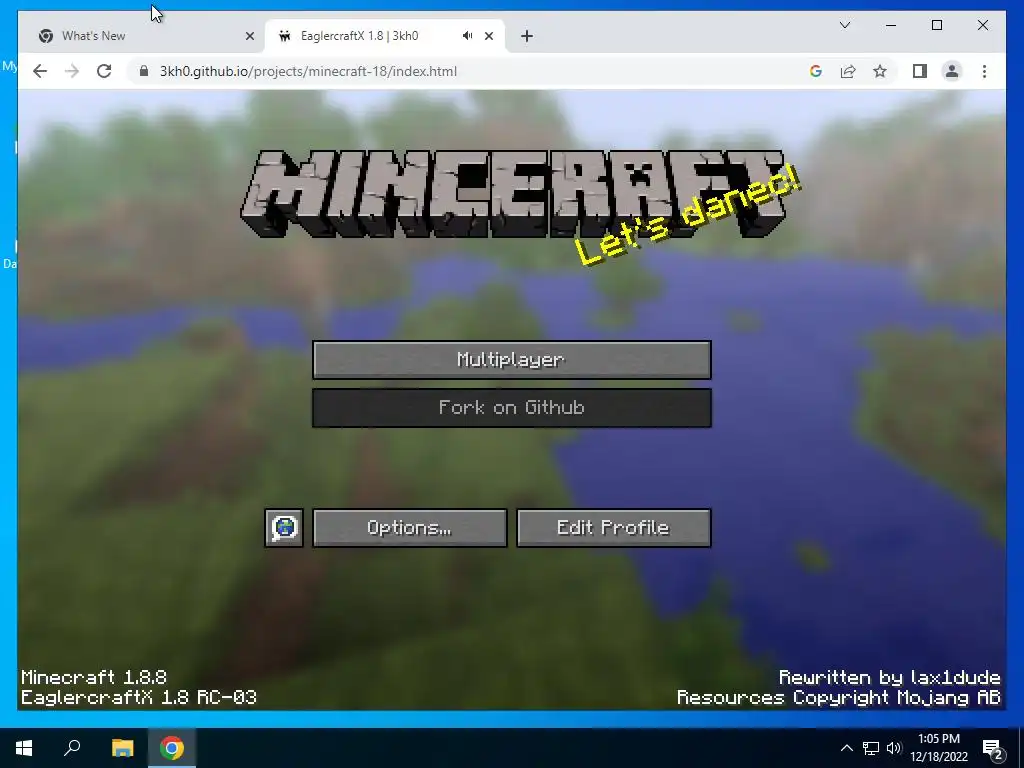View site information lock icon
This screenshot has height=768, width=1024.
pyautogui.click(x=144, y=71)
